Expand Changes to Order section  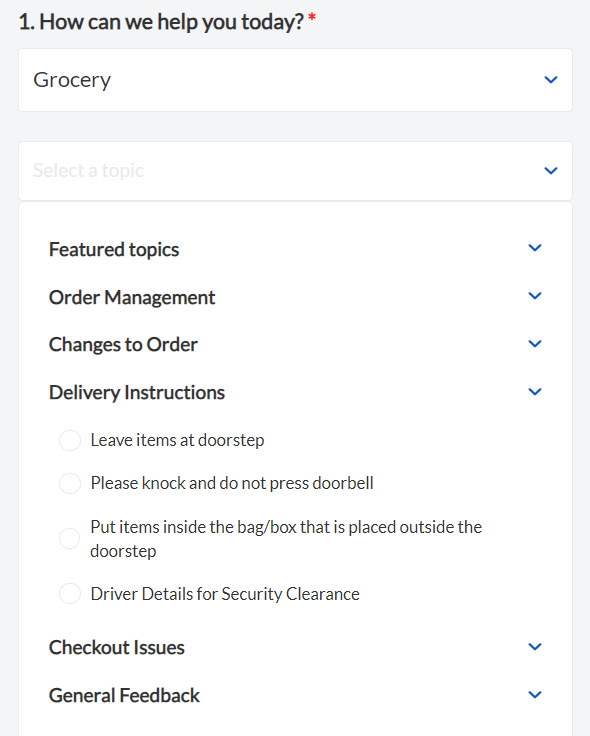click(x=295, y=345)
